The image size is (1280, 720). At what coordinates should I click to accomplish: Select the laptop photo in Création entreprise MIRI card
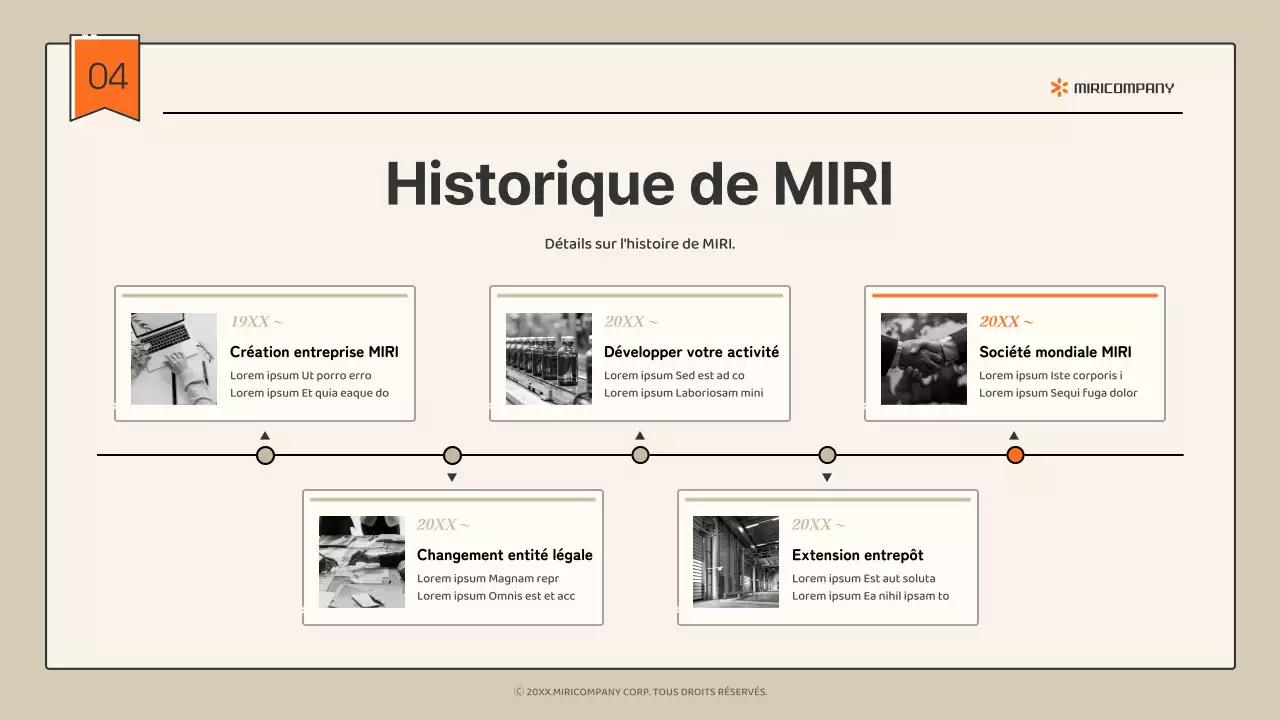173,358
